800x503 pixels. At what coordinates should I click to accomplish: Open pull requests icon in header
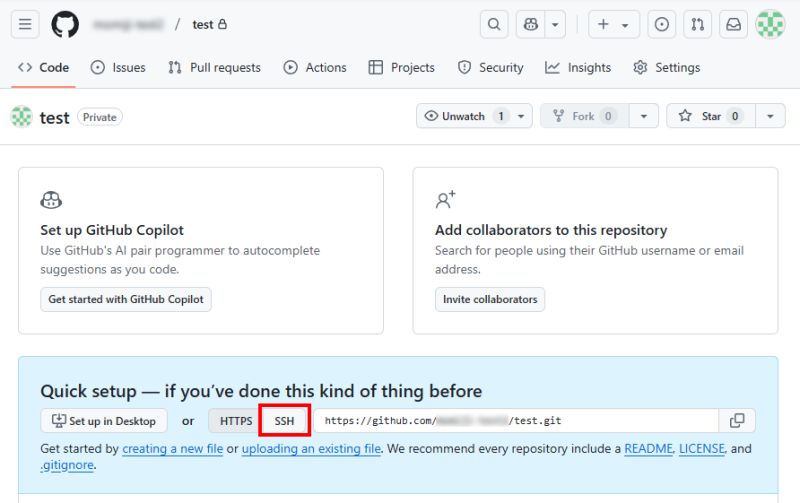[697, 24]
